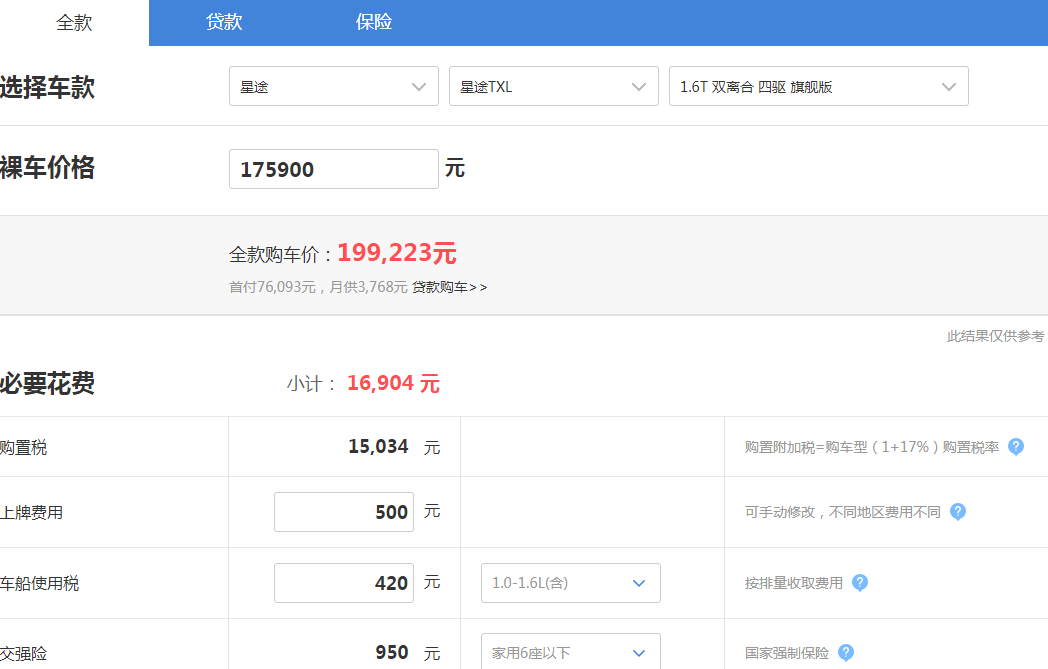Click the 此结果仅供参考 note
Screen dimensions: 1048x669
click(x=995, y=336)
